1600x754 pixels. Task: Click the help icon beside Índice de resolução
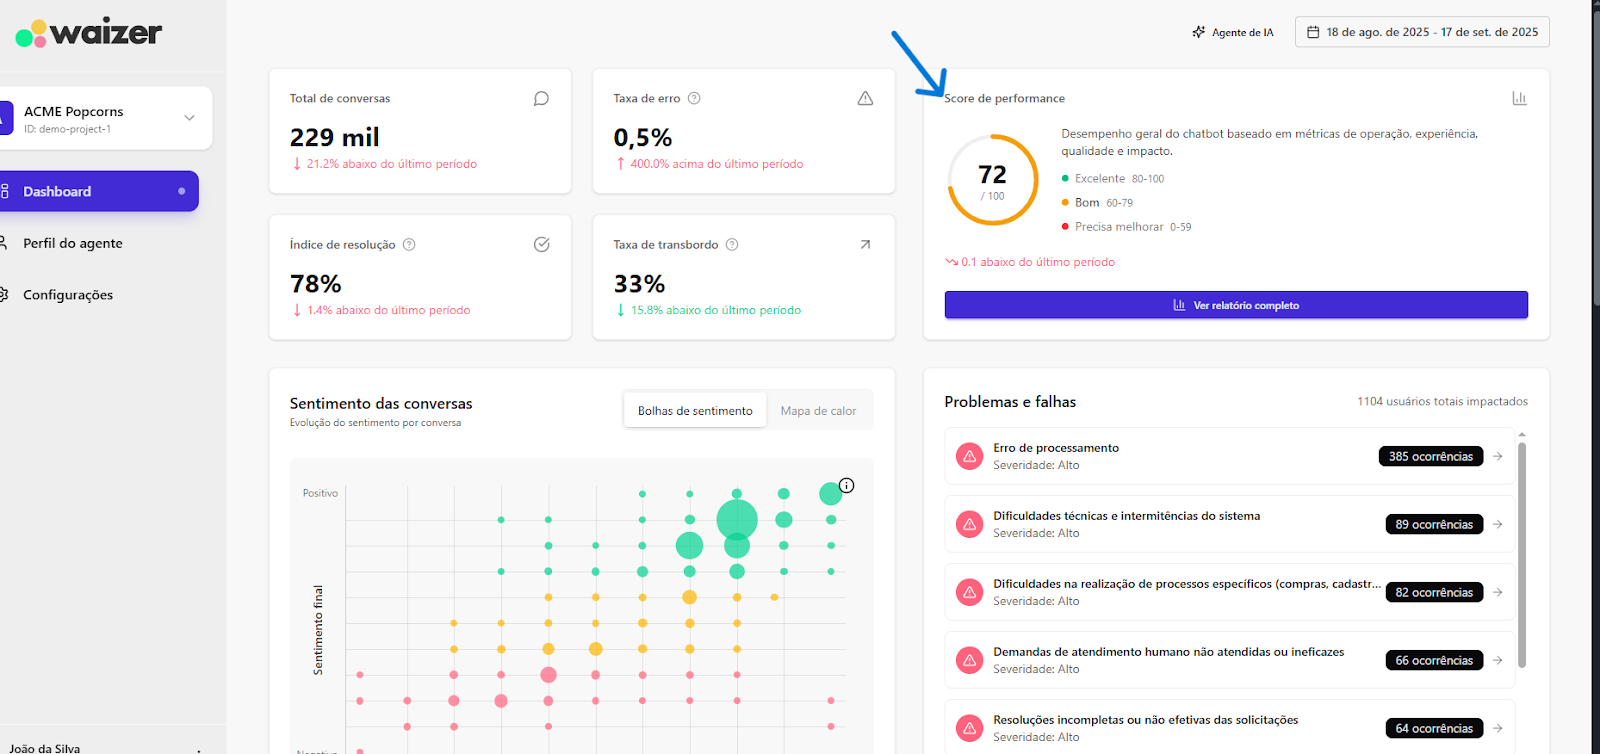click(x=409, y=245)
